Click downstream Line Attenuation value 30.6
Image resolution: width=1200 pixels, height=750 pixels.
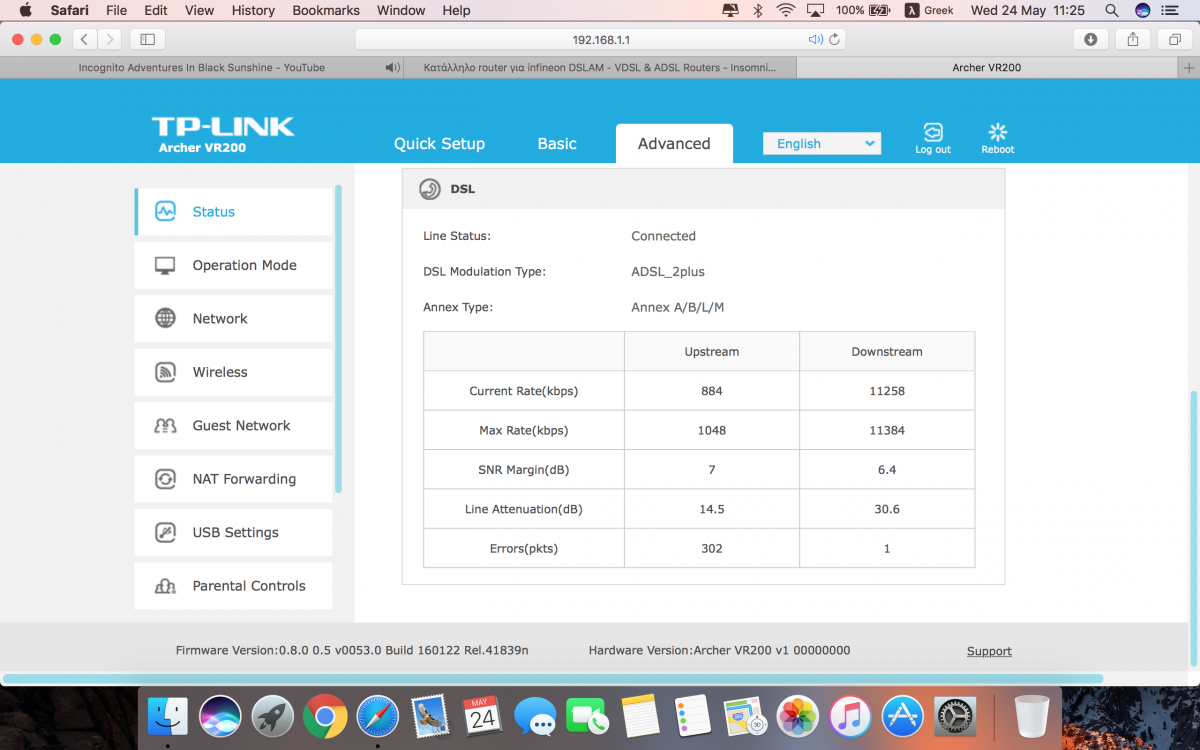pyautogui.click(x=887, y=509)
